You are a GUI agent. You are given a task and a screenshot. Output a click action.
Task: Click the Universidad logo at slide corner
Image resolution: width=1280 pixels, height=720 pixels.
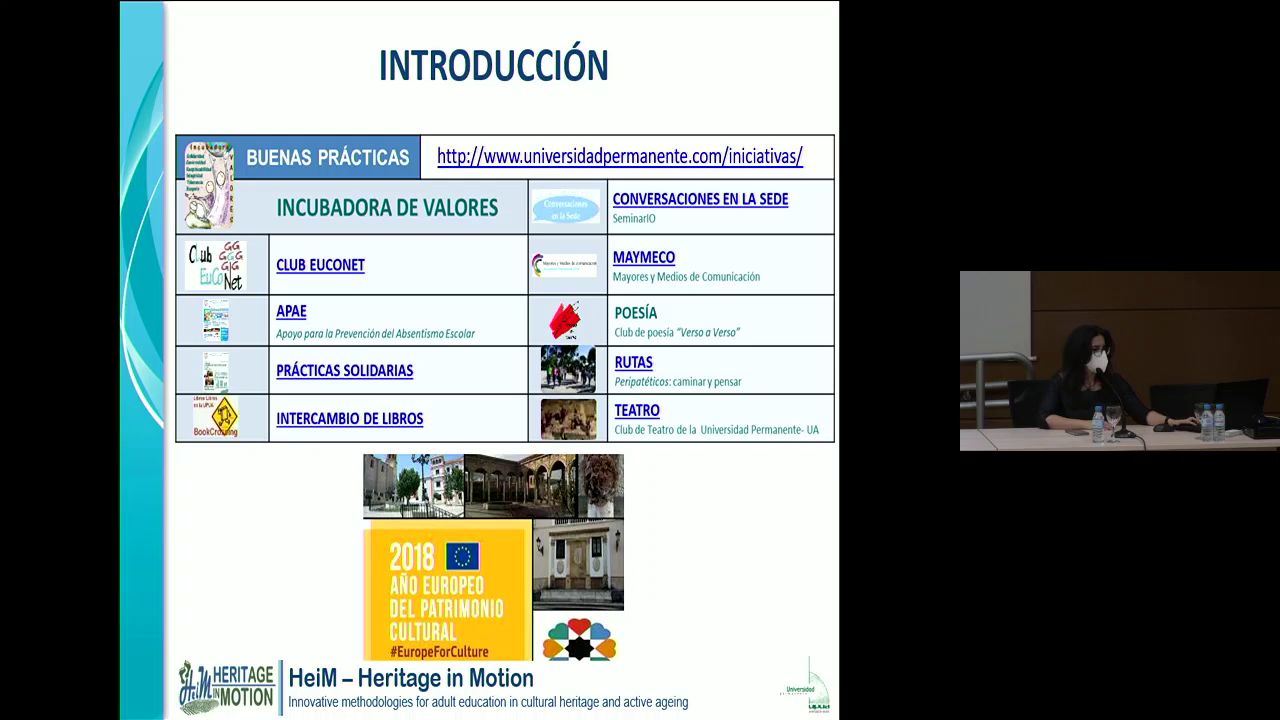805,686
